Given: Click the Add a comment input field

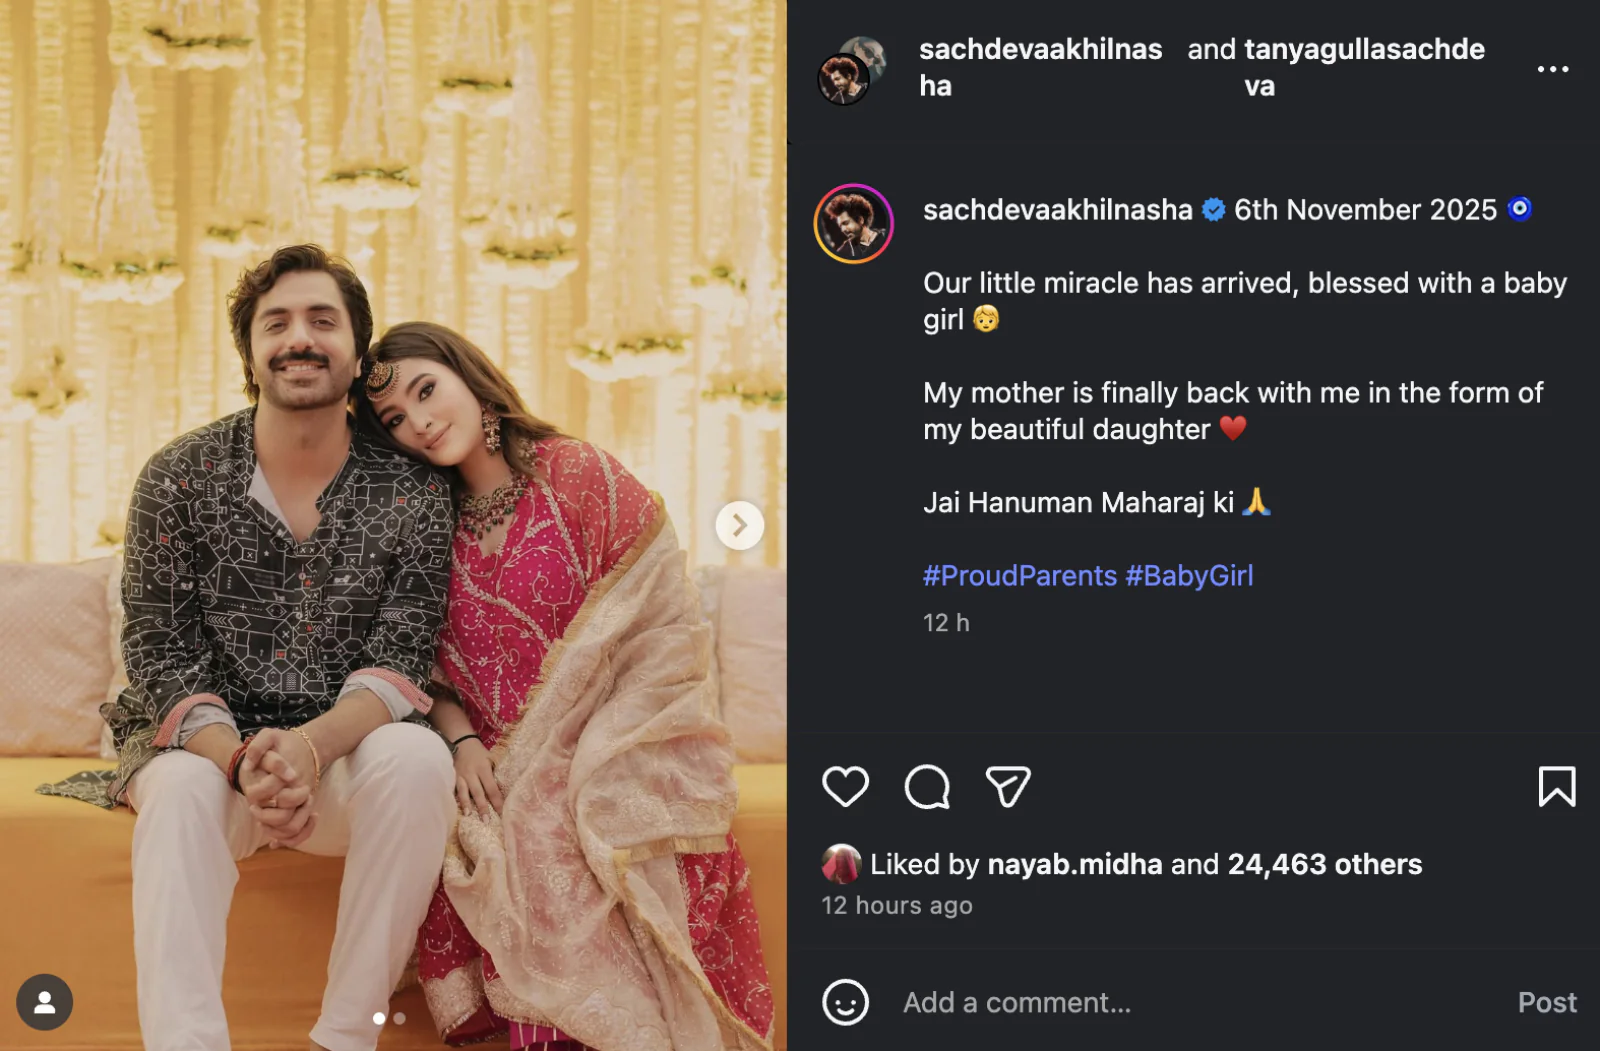Looking at the screenshot, I should 1100,1002.
